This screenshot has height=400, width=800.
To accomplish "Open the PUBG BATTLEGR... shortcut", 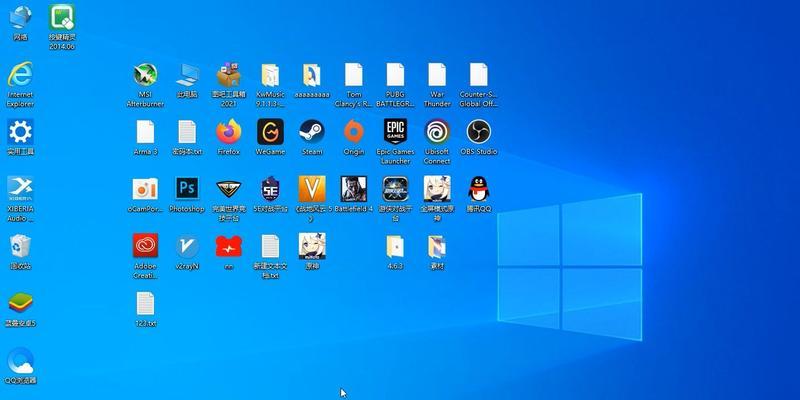I will [395, 75].
